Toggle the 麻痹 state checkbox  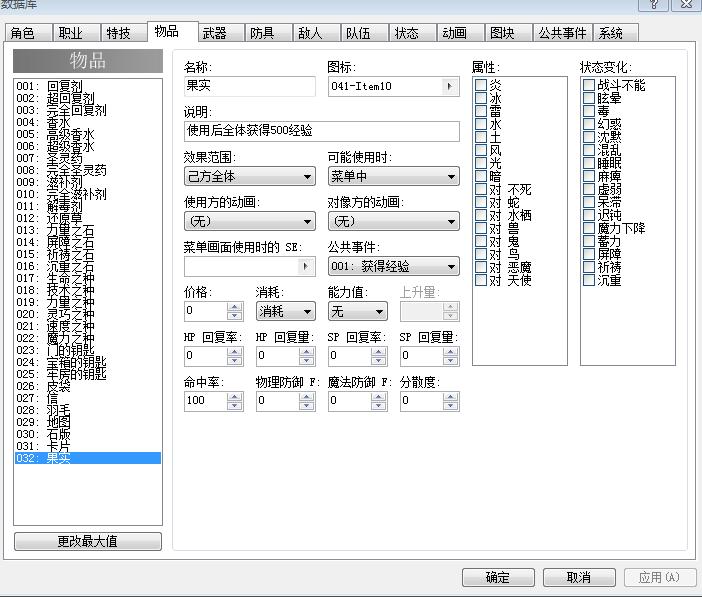pyautogui.click(x=589, y=176)
